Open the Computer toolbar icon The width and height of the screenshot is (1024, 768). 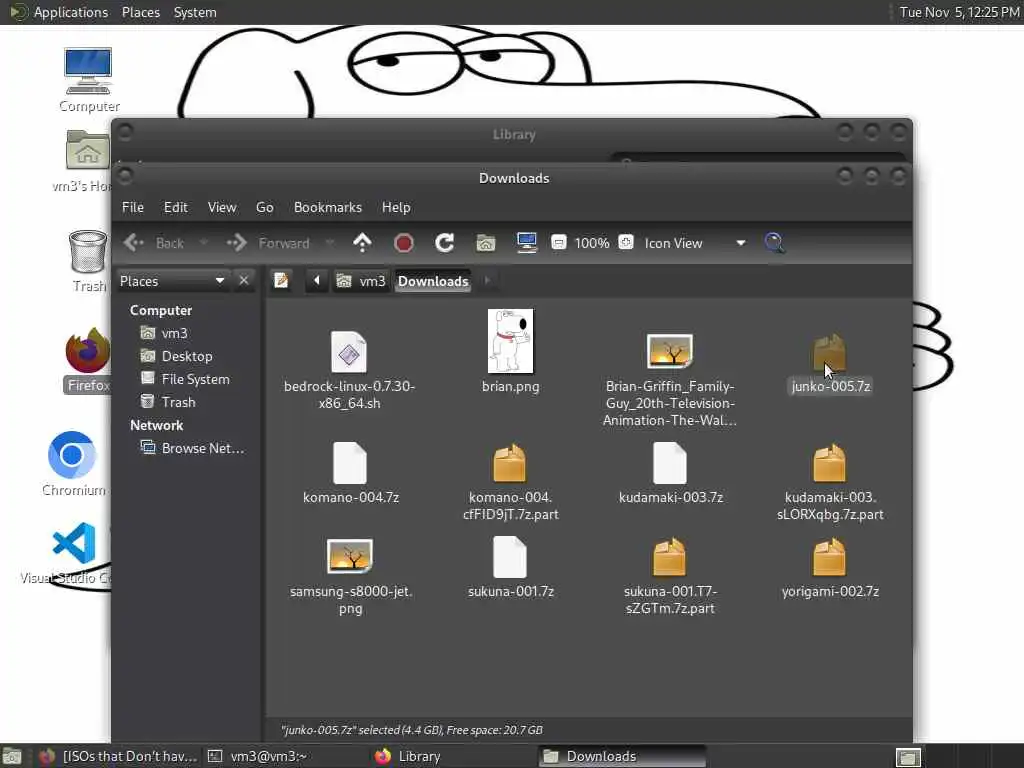point(526,243)
